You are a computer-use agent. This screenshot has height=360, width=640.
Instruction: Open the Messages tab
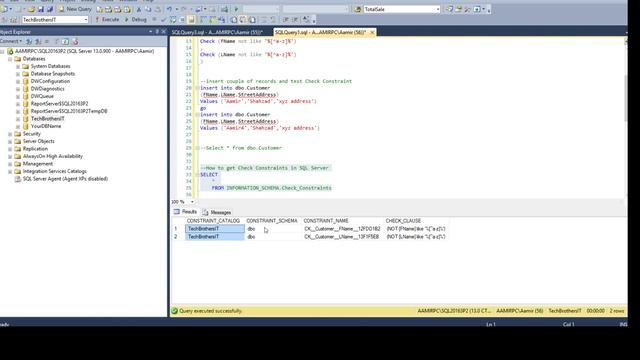pyautogui.click(x=217, y=212)
